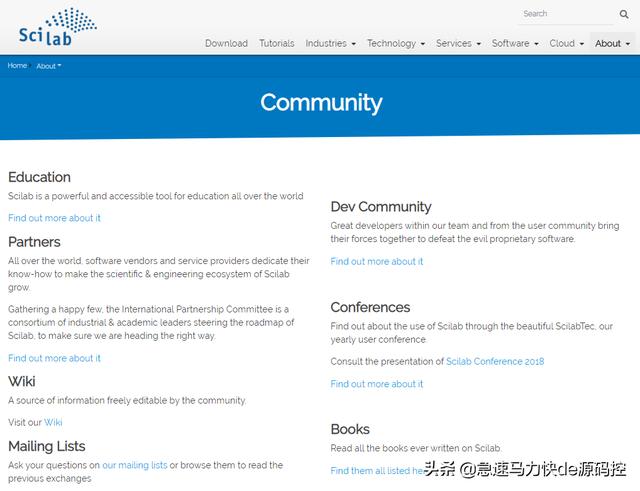Click the Books heading
The height and width of the screenshot is (491, 640).
(350, 429)
